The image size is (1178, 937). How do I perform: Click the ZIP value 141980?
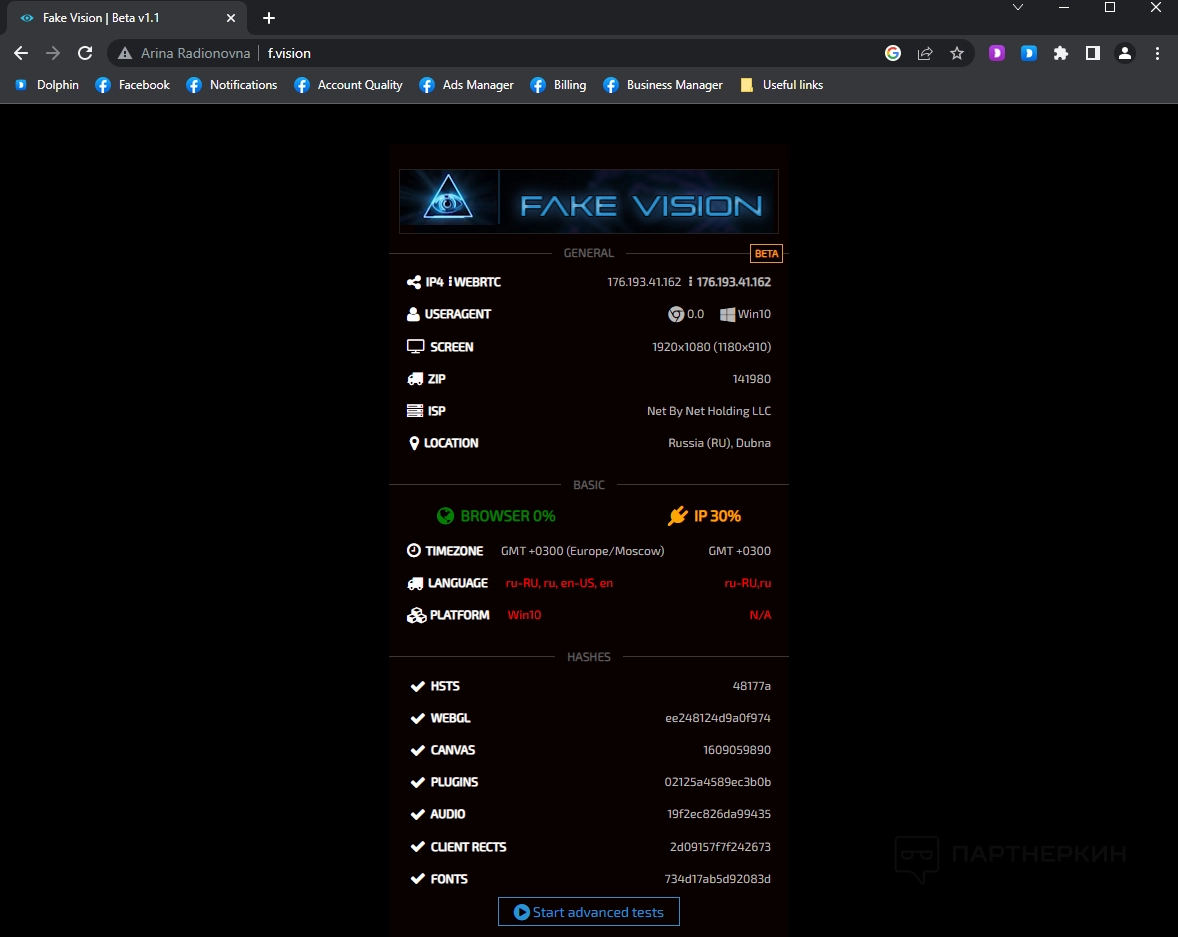(751, 379)
